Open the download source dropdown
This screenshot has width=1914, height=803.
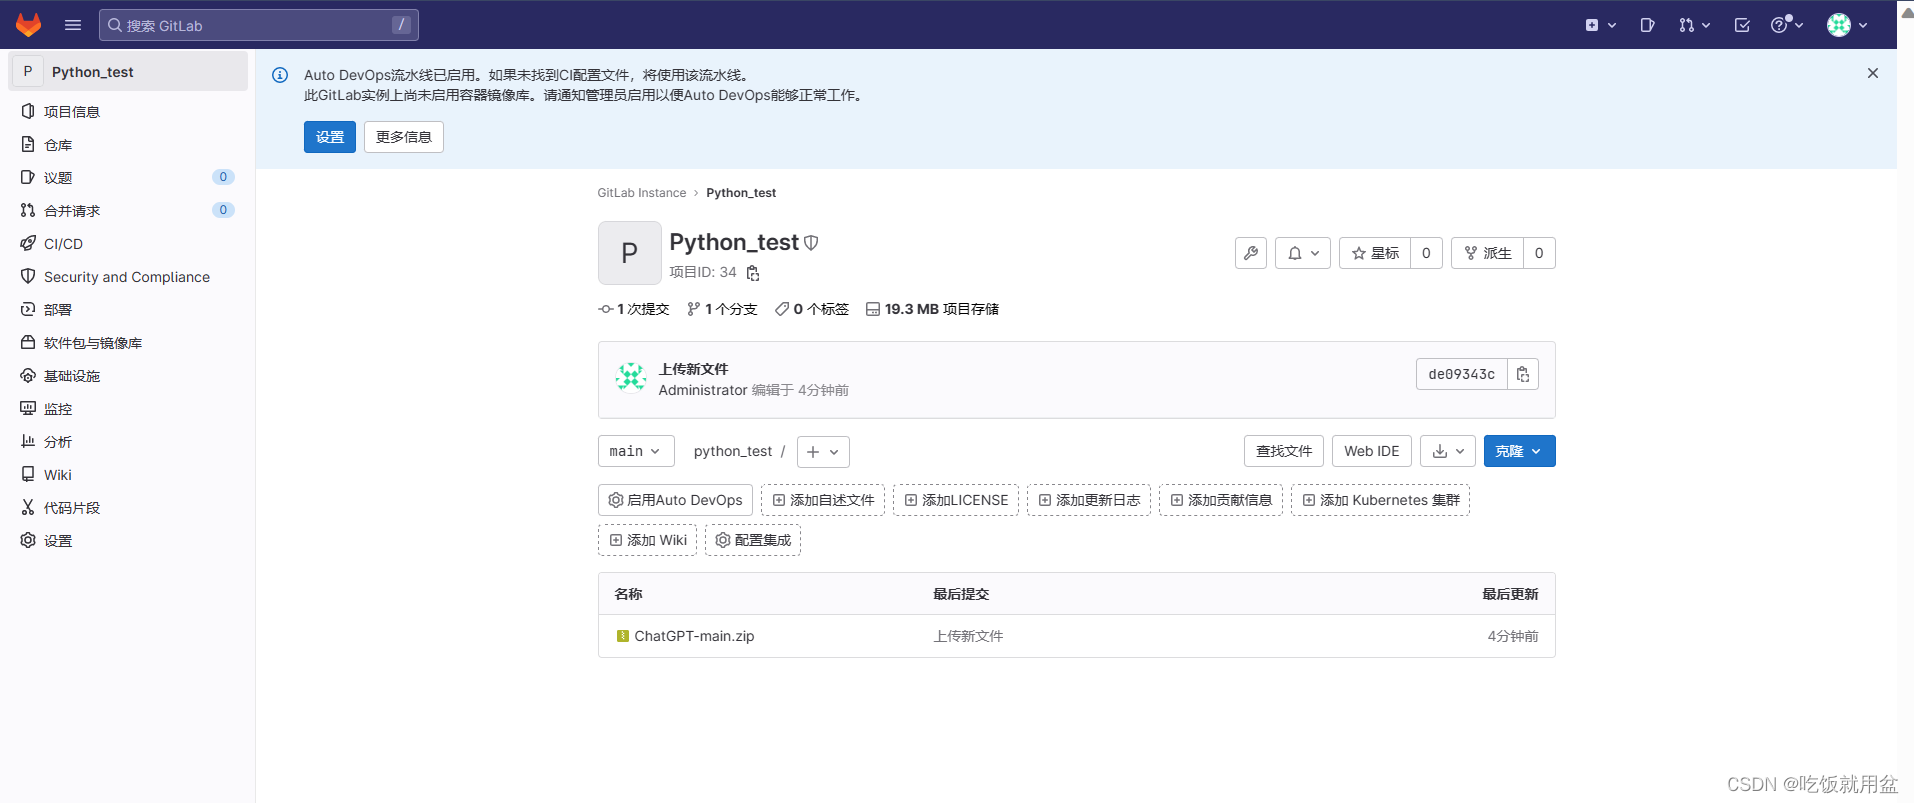pos(1448,451)
